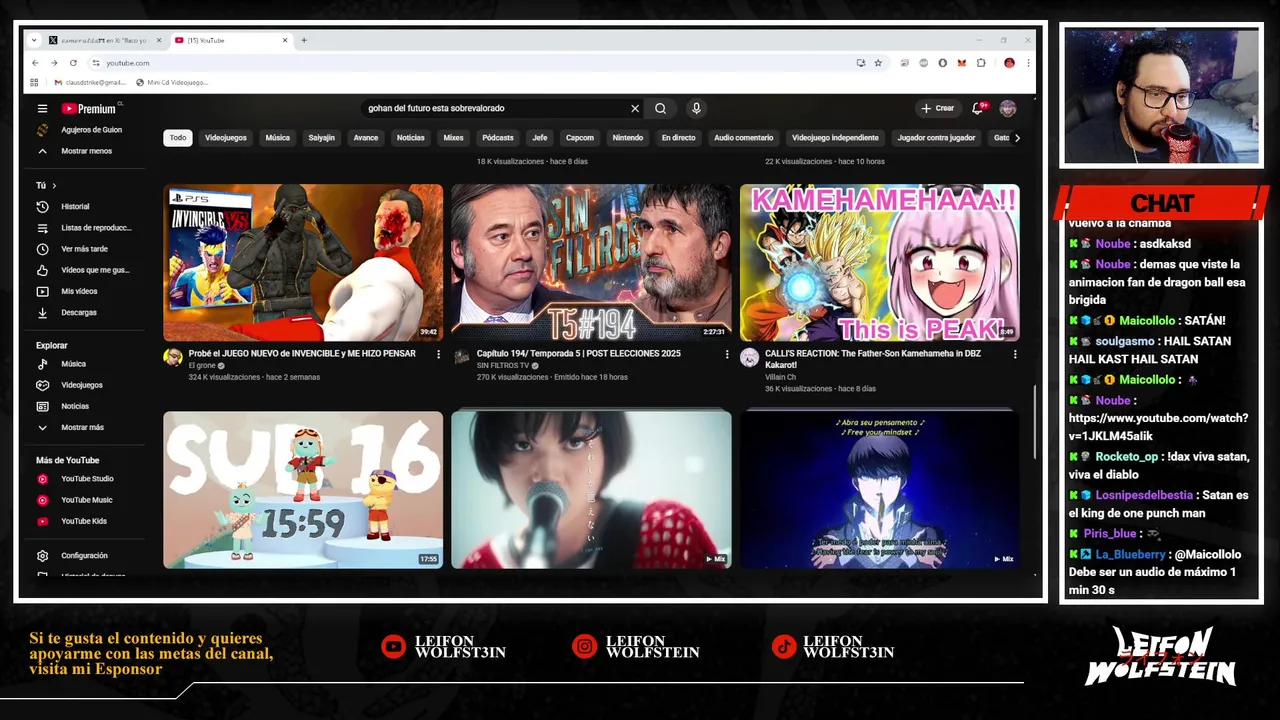Open SIN FILTROS TV channel name

pos(503,366)
